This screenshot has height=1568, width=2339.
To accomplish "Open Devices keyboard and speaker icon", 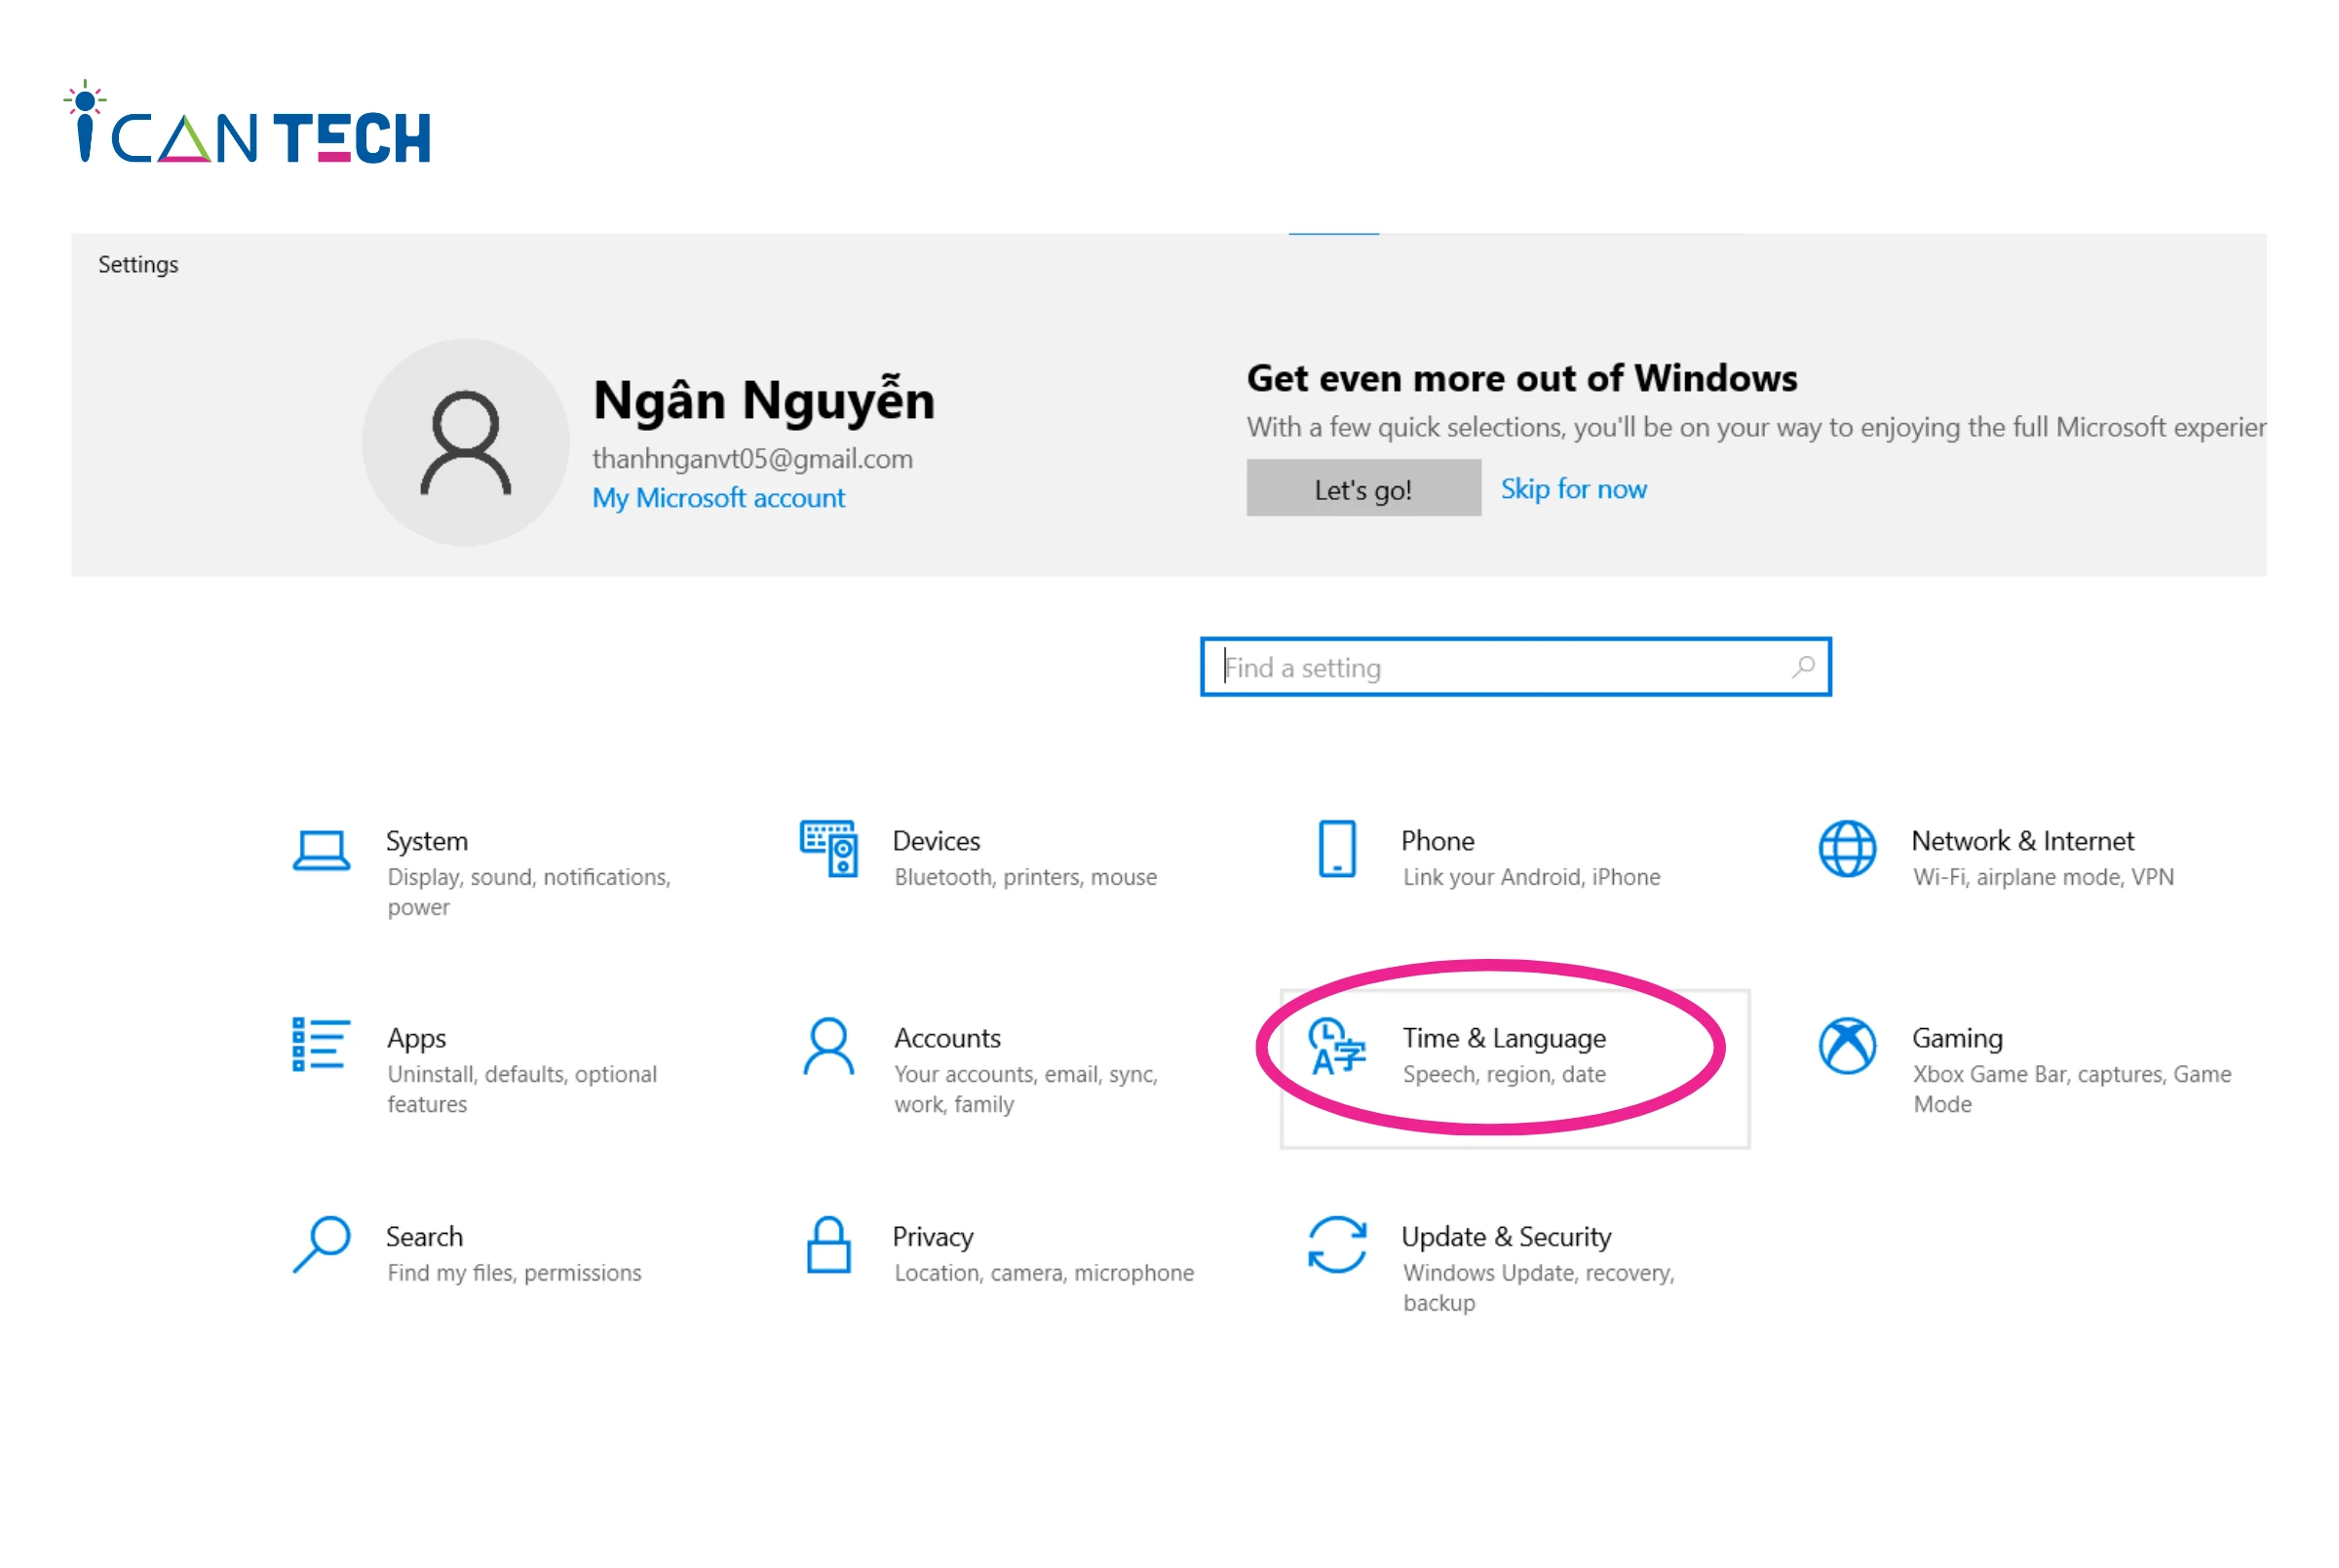I will click(x=828, y=848).
